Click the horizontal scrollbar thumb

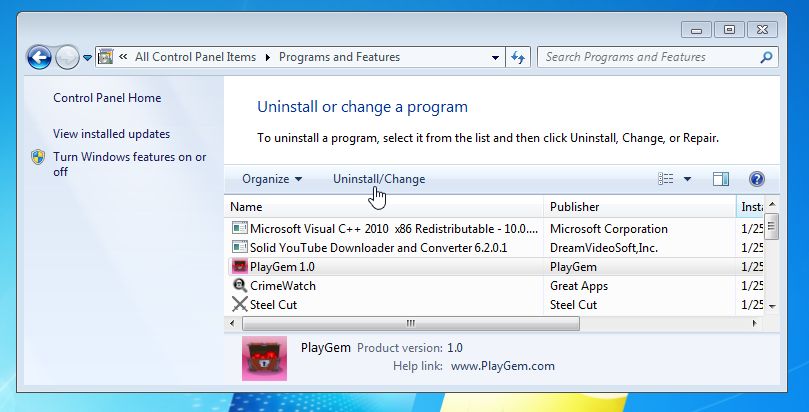pyautogui.click(x=411, y=324)
